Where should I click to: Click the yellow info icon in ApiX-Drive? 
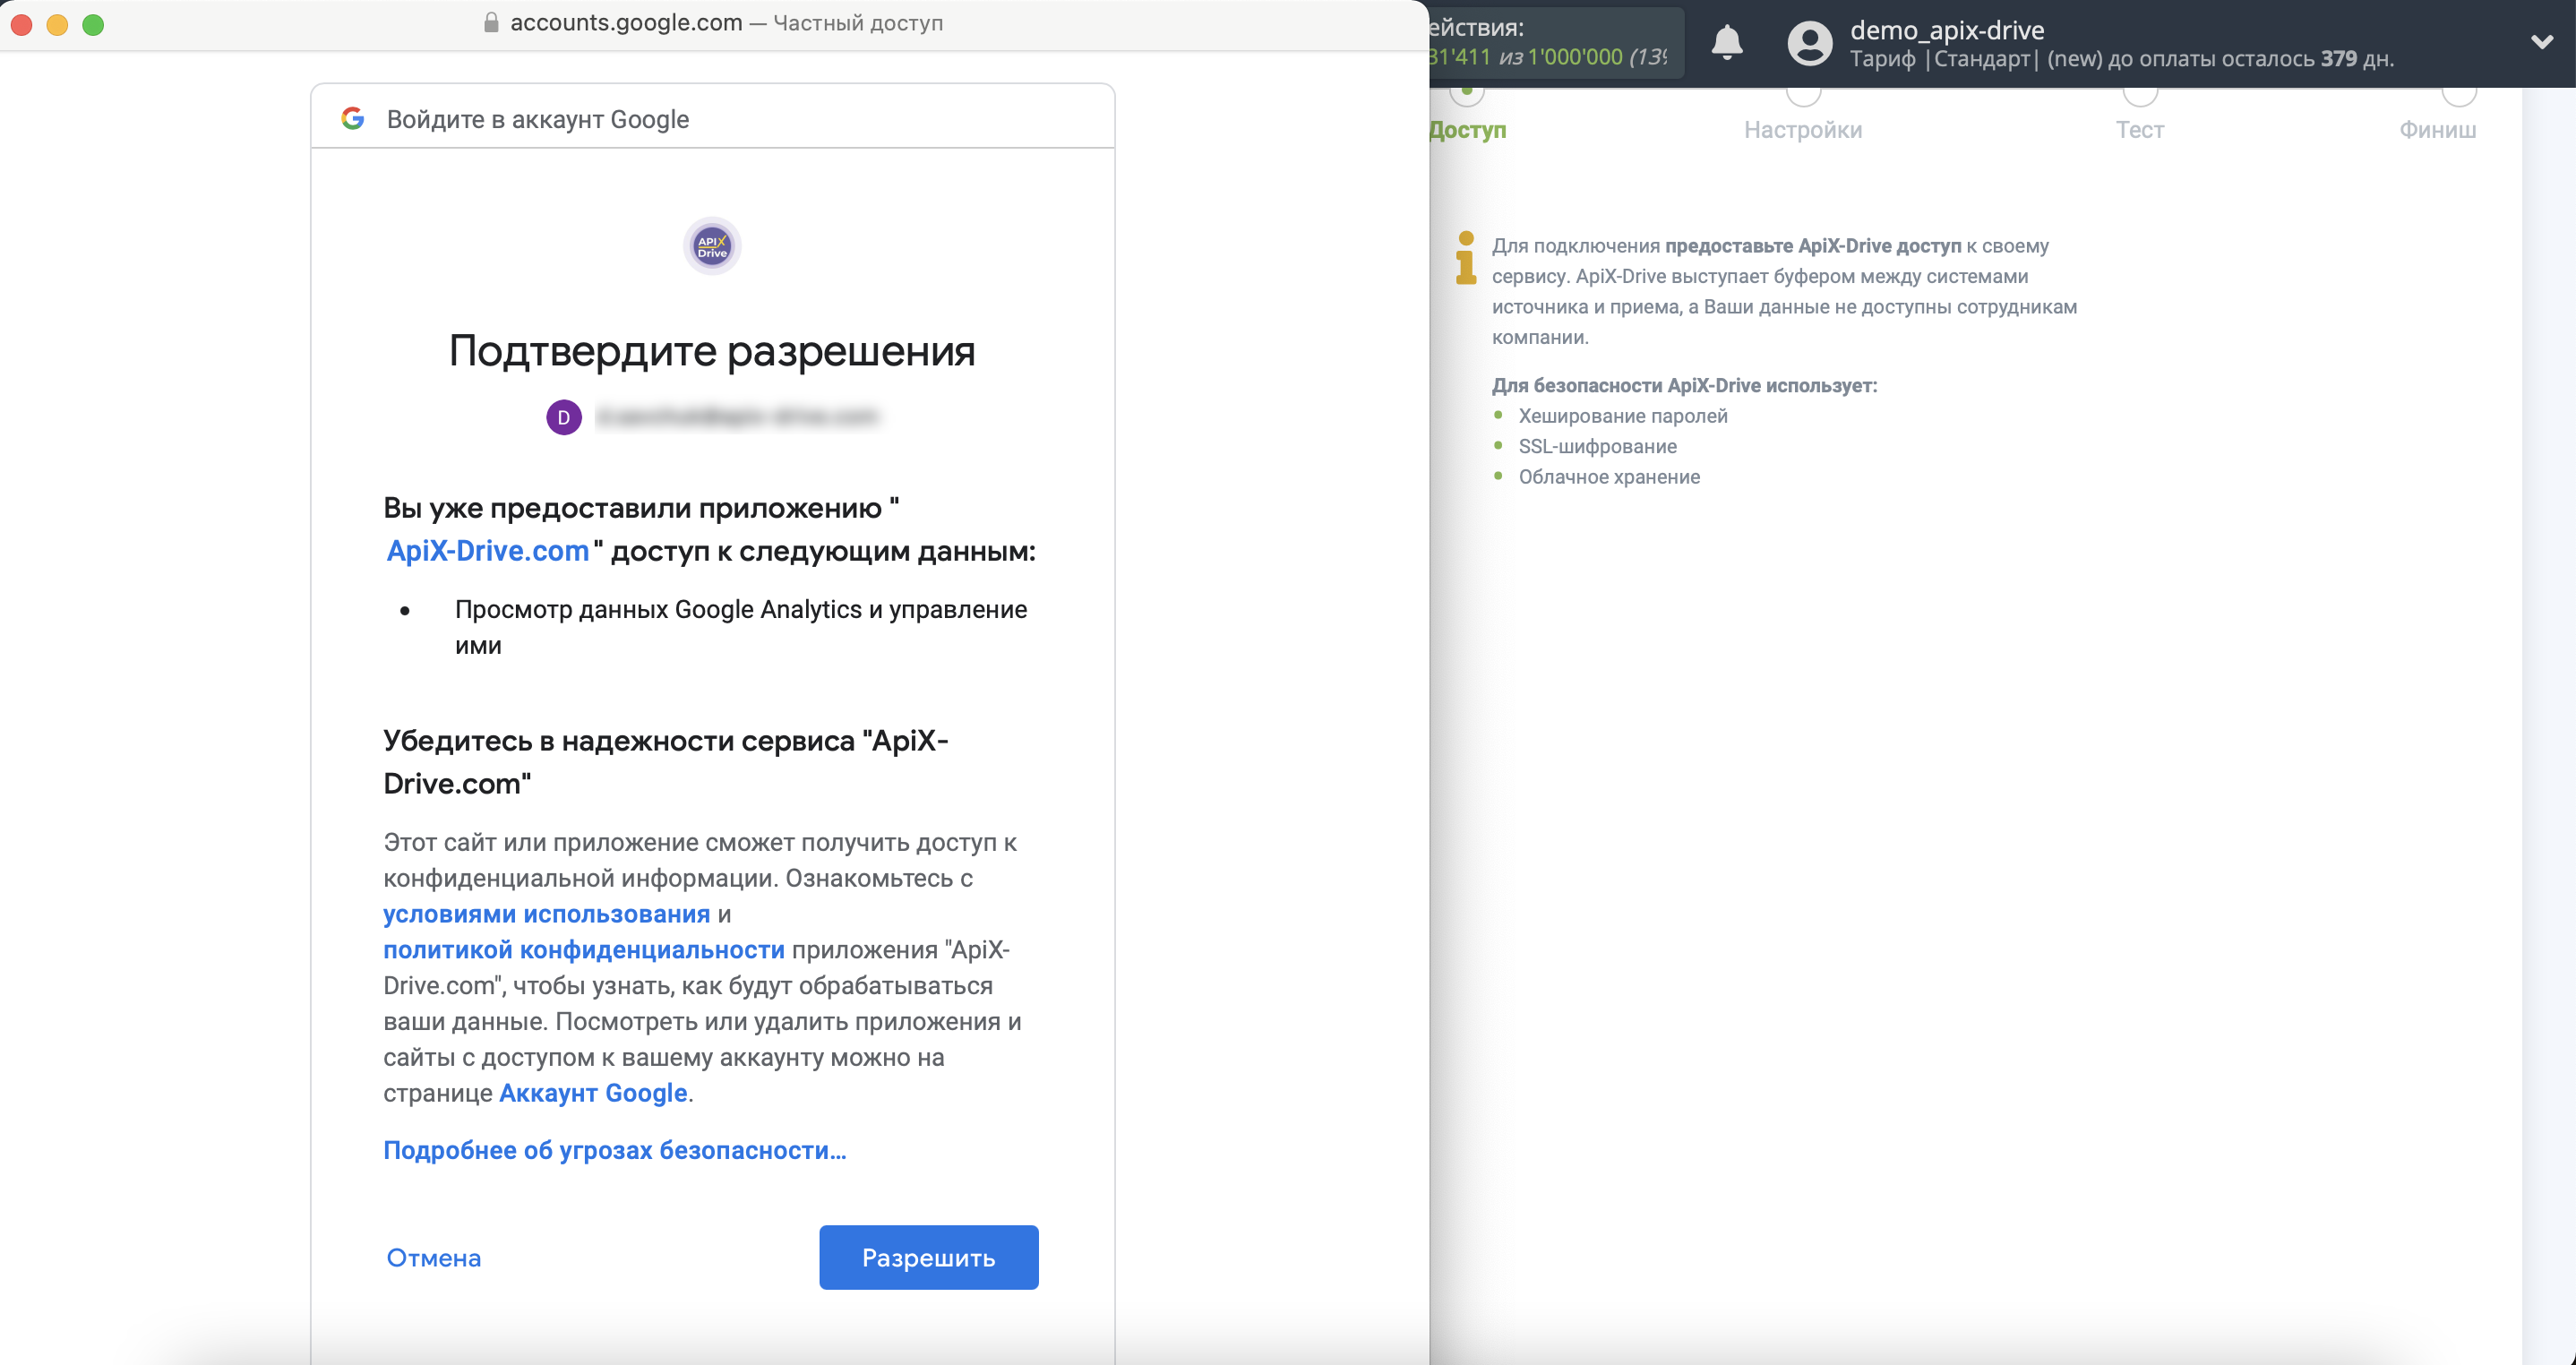click(1465, 258)
